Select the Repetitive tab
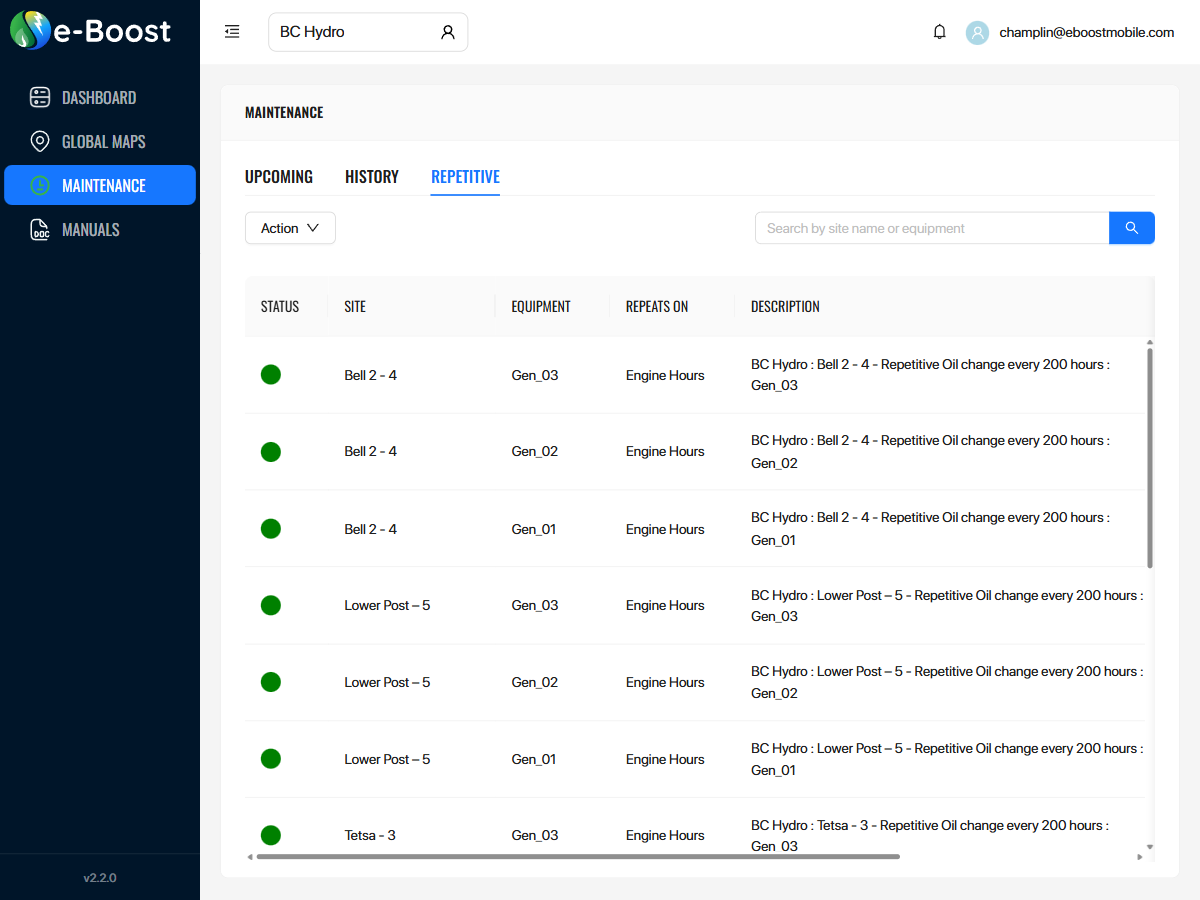This screenshot has height=900, width=1200. click(x=465, y=176)
